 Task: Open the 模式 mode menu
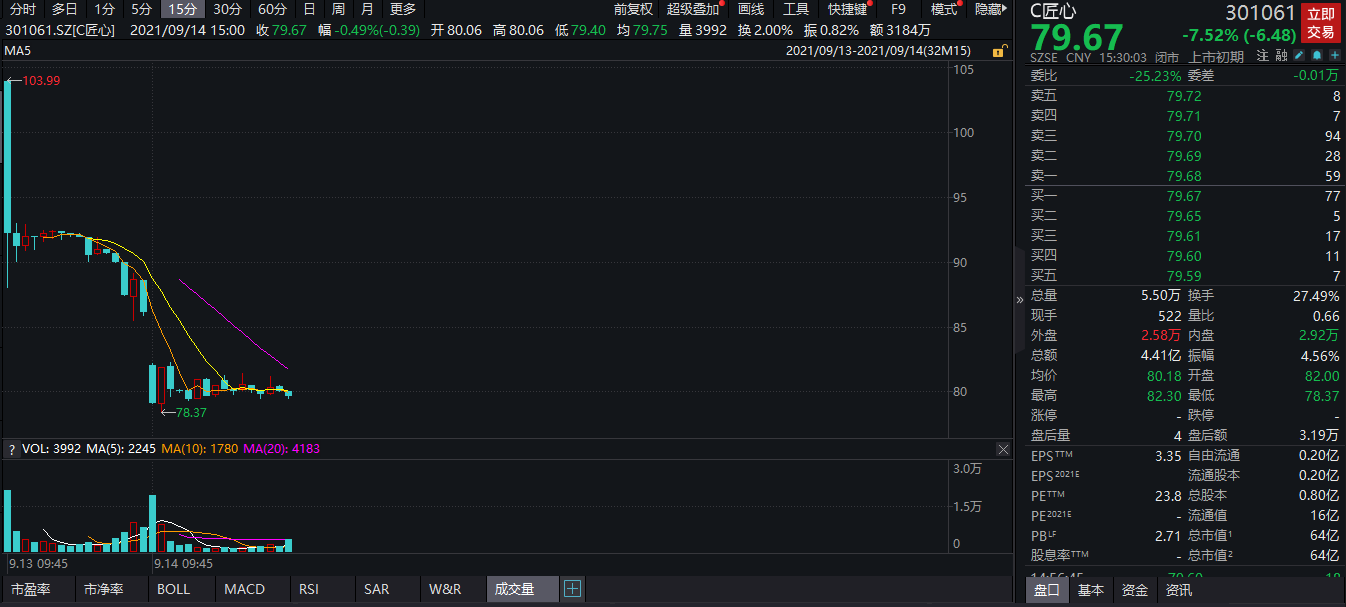pos(943,9)
